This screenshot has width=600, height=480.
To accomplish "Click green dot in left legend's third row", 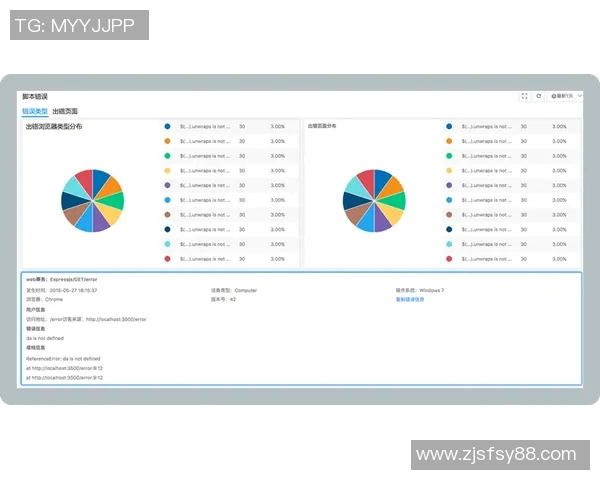I will [x=168, y=156].
